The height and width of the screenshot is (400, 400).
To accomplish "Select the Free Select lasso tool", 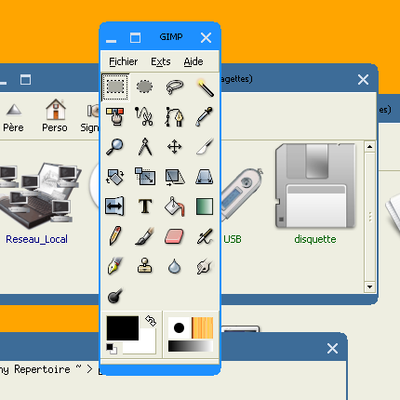I will (174, 87).
